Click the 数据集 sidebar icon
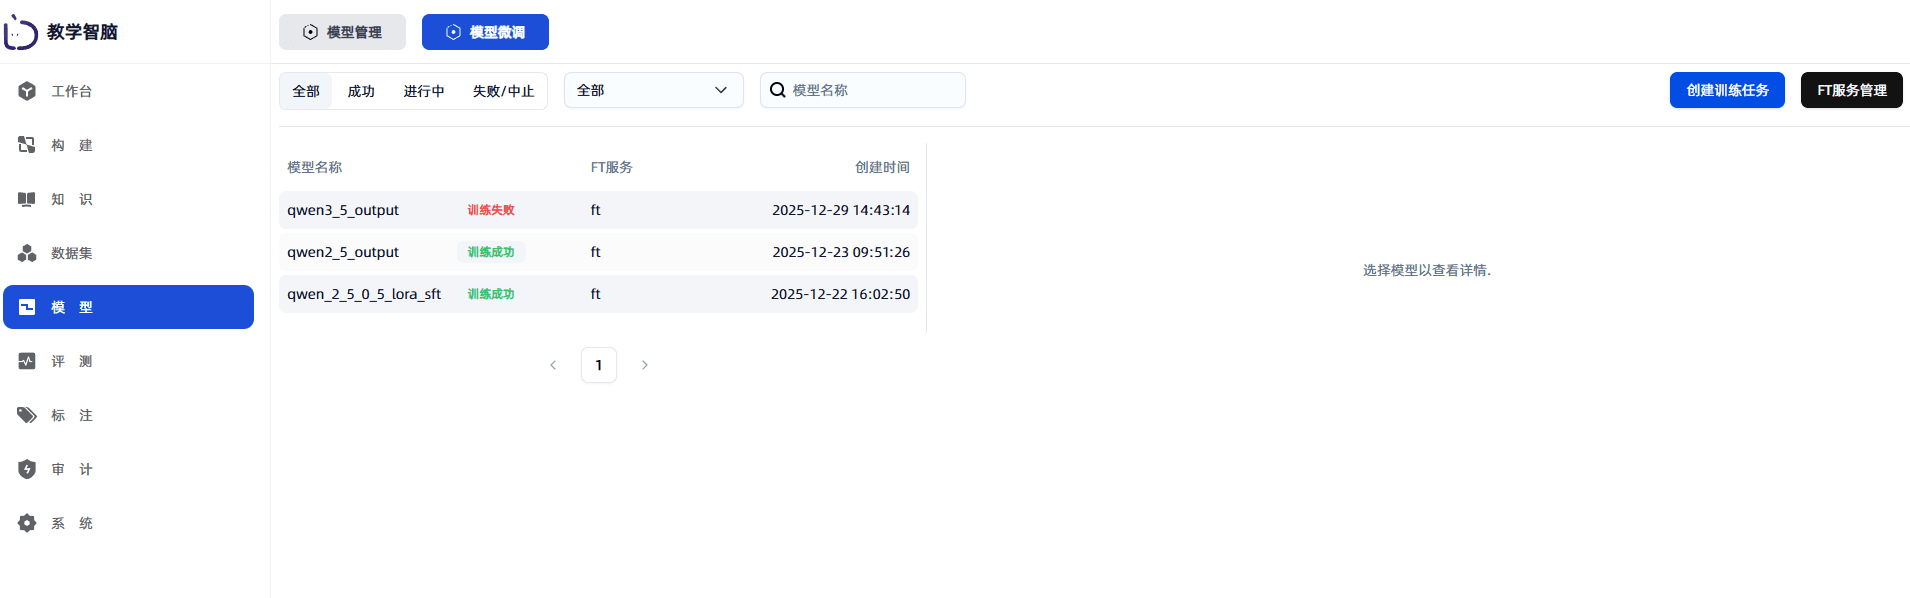1910x598 pixels. (x=27, y=253)
